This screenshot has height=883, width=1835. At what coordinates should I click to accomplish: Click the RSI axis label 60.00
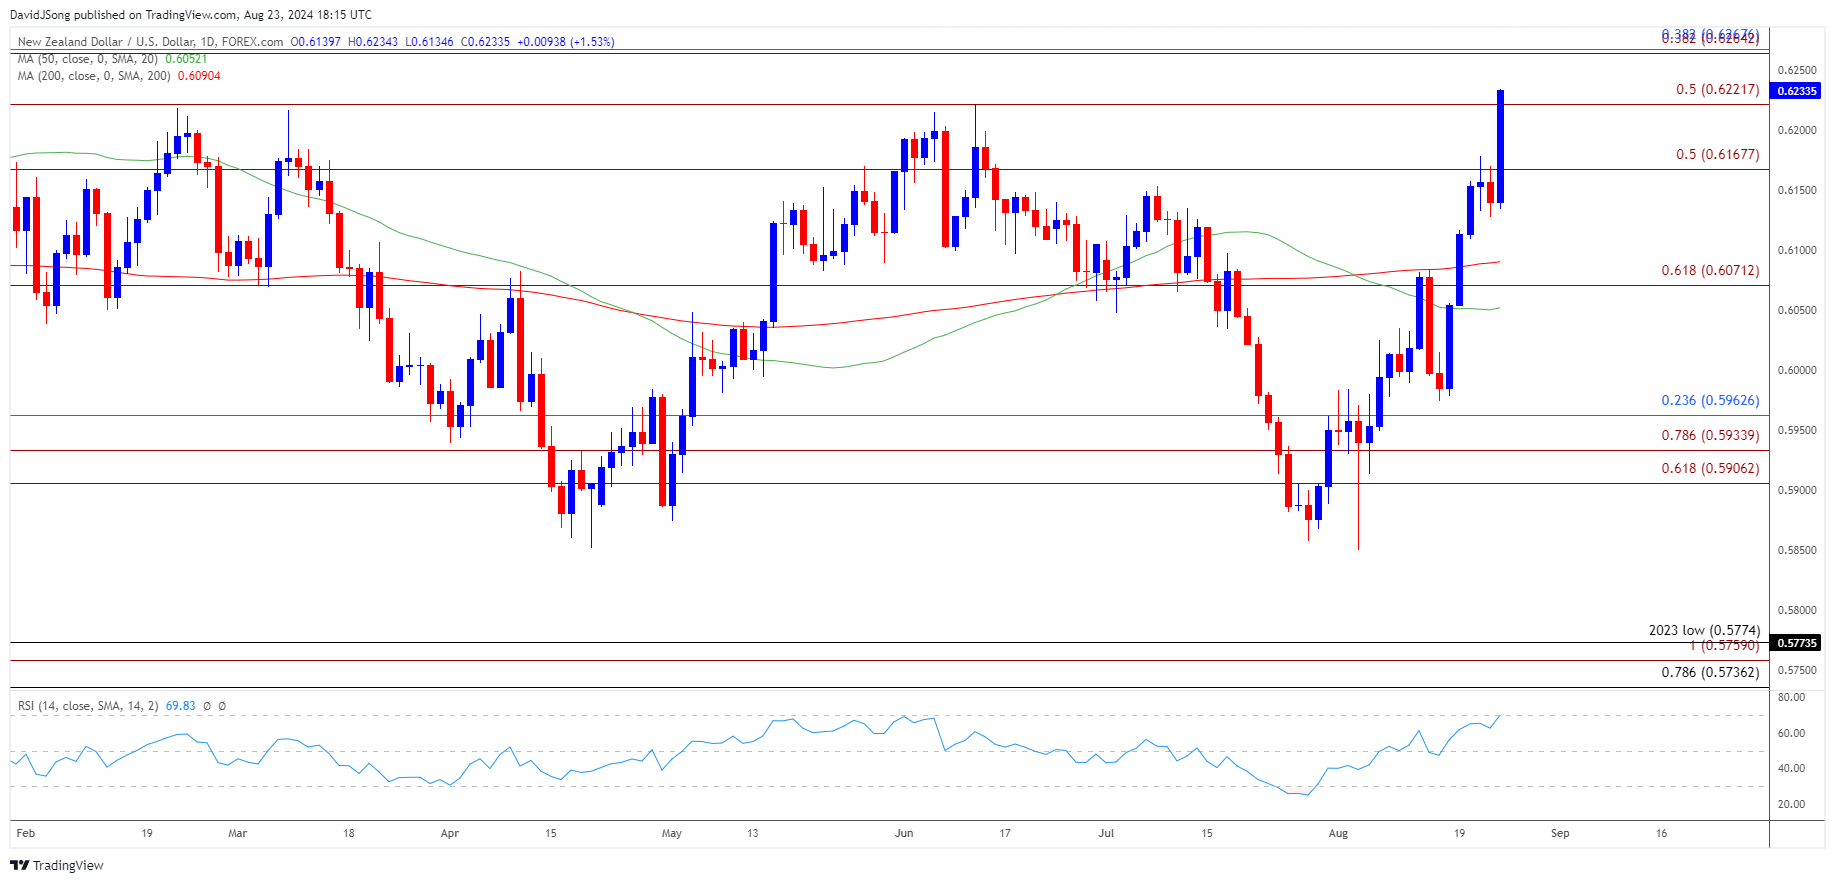1791,734
